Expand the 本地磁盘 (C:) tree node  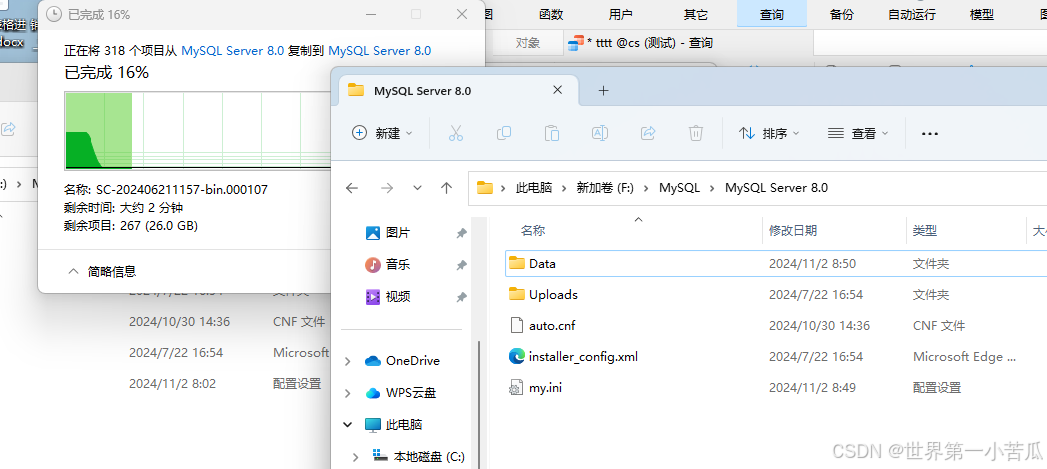(x=356, y=457)
